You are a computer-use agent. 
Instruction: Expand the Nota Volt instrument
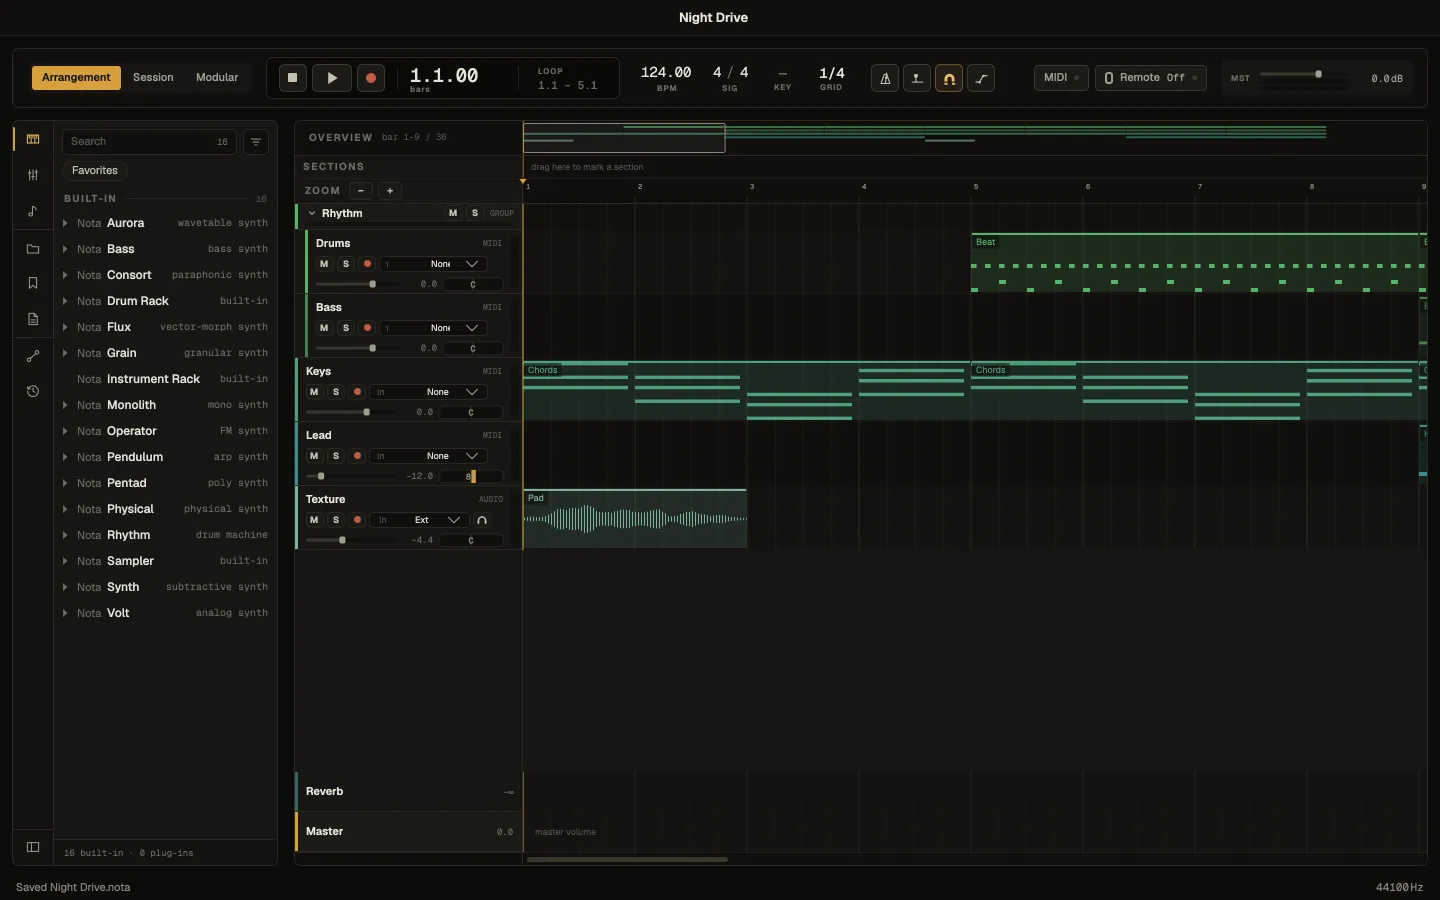click(65, 613)
